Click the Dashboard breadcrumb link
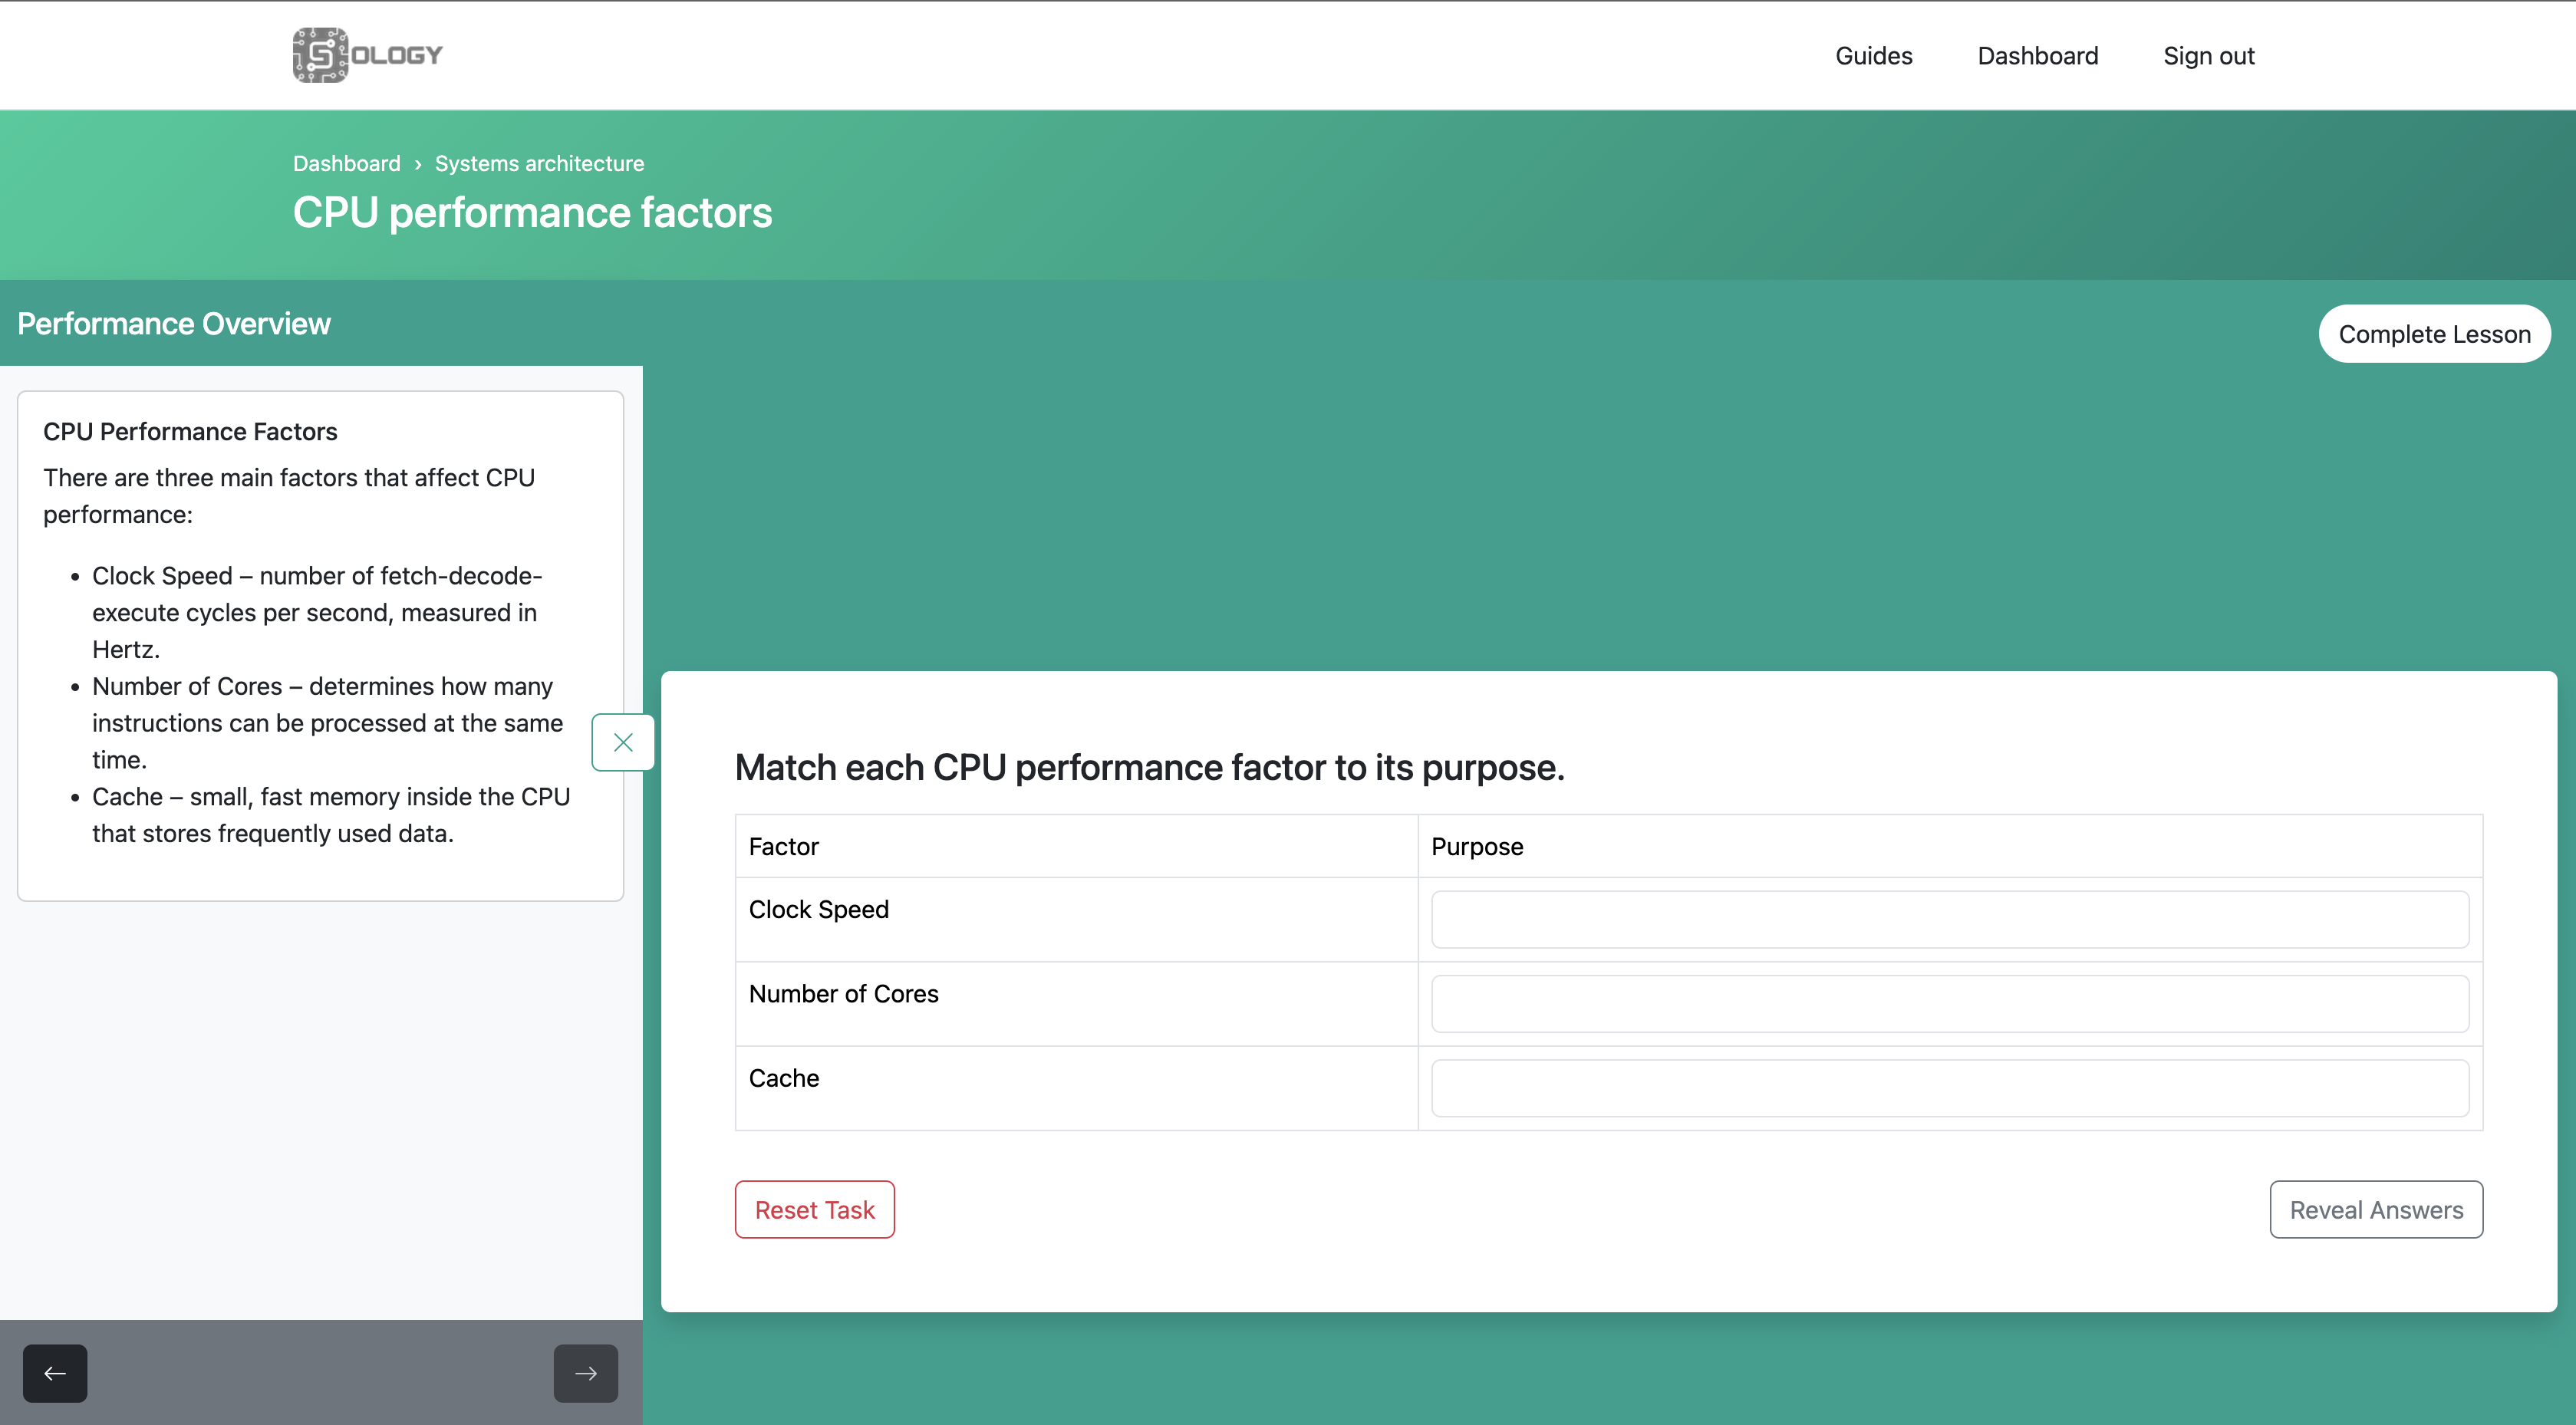Image resolution: width=2576 pixels, height=1425 pixels. tap(346, 163)
